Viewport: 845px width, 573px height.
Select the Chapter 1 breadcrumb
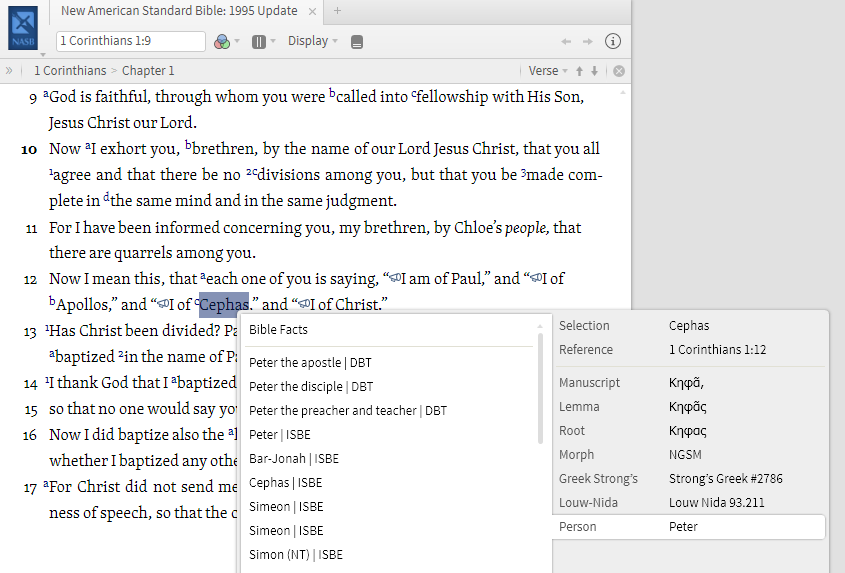point(148,71)
